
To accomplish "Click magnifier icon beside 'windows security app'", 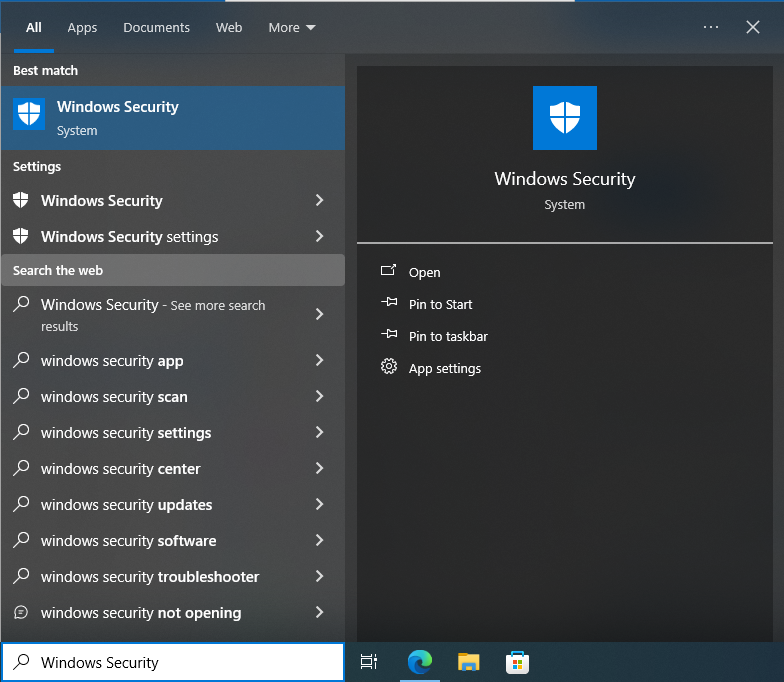I will click(x=21, y=360).
